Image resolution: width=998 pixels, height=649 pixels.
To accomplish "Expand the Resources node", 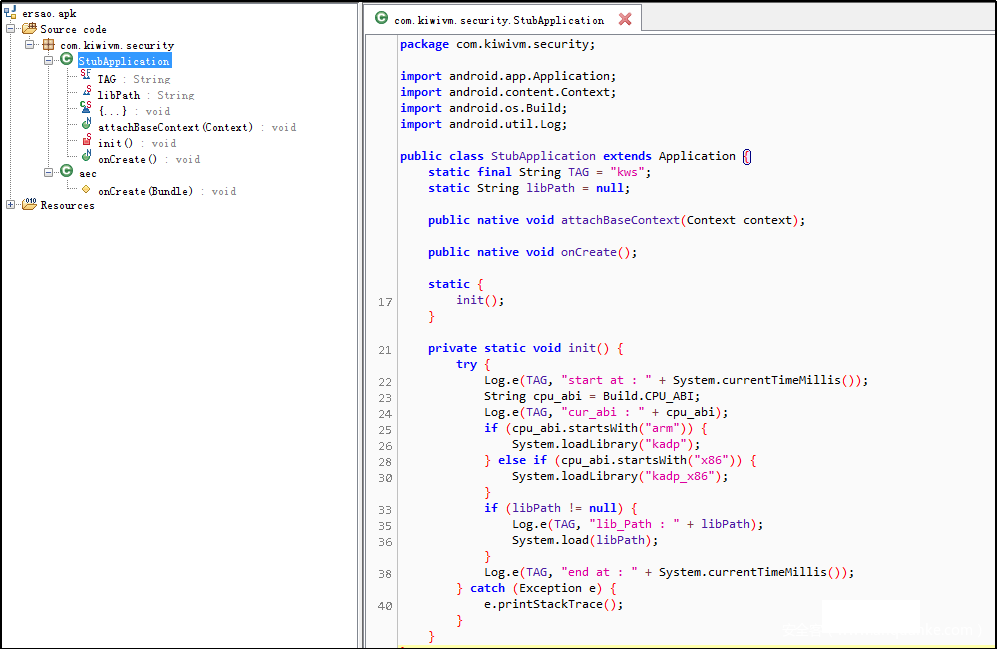I will 11,205.
